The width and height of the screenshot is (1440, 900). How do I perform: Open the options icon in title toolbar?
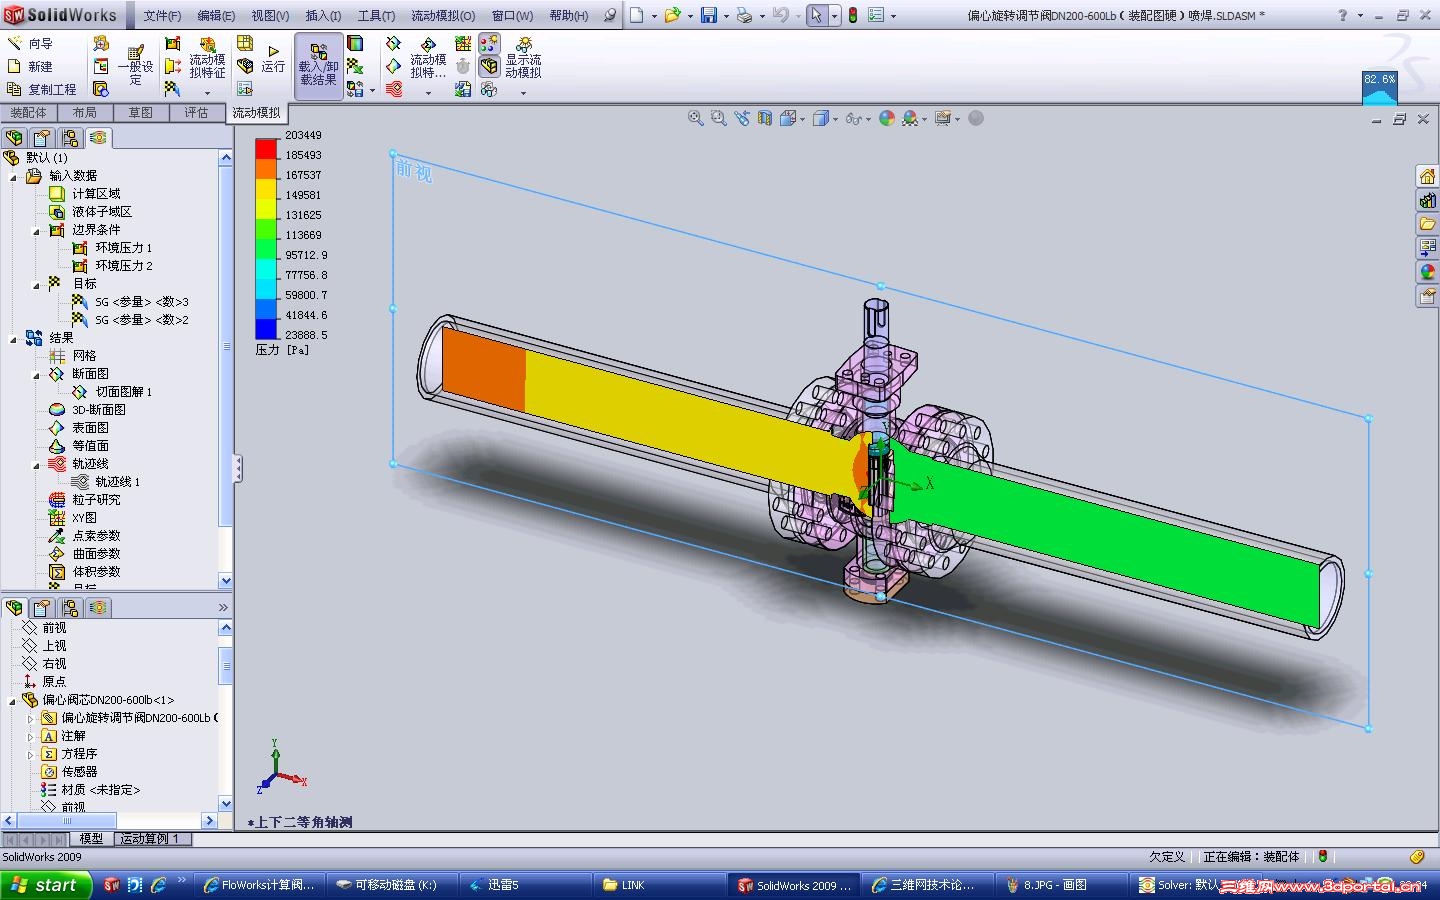pos(876,15)
